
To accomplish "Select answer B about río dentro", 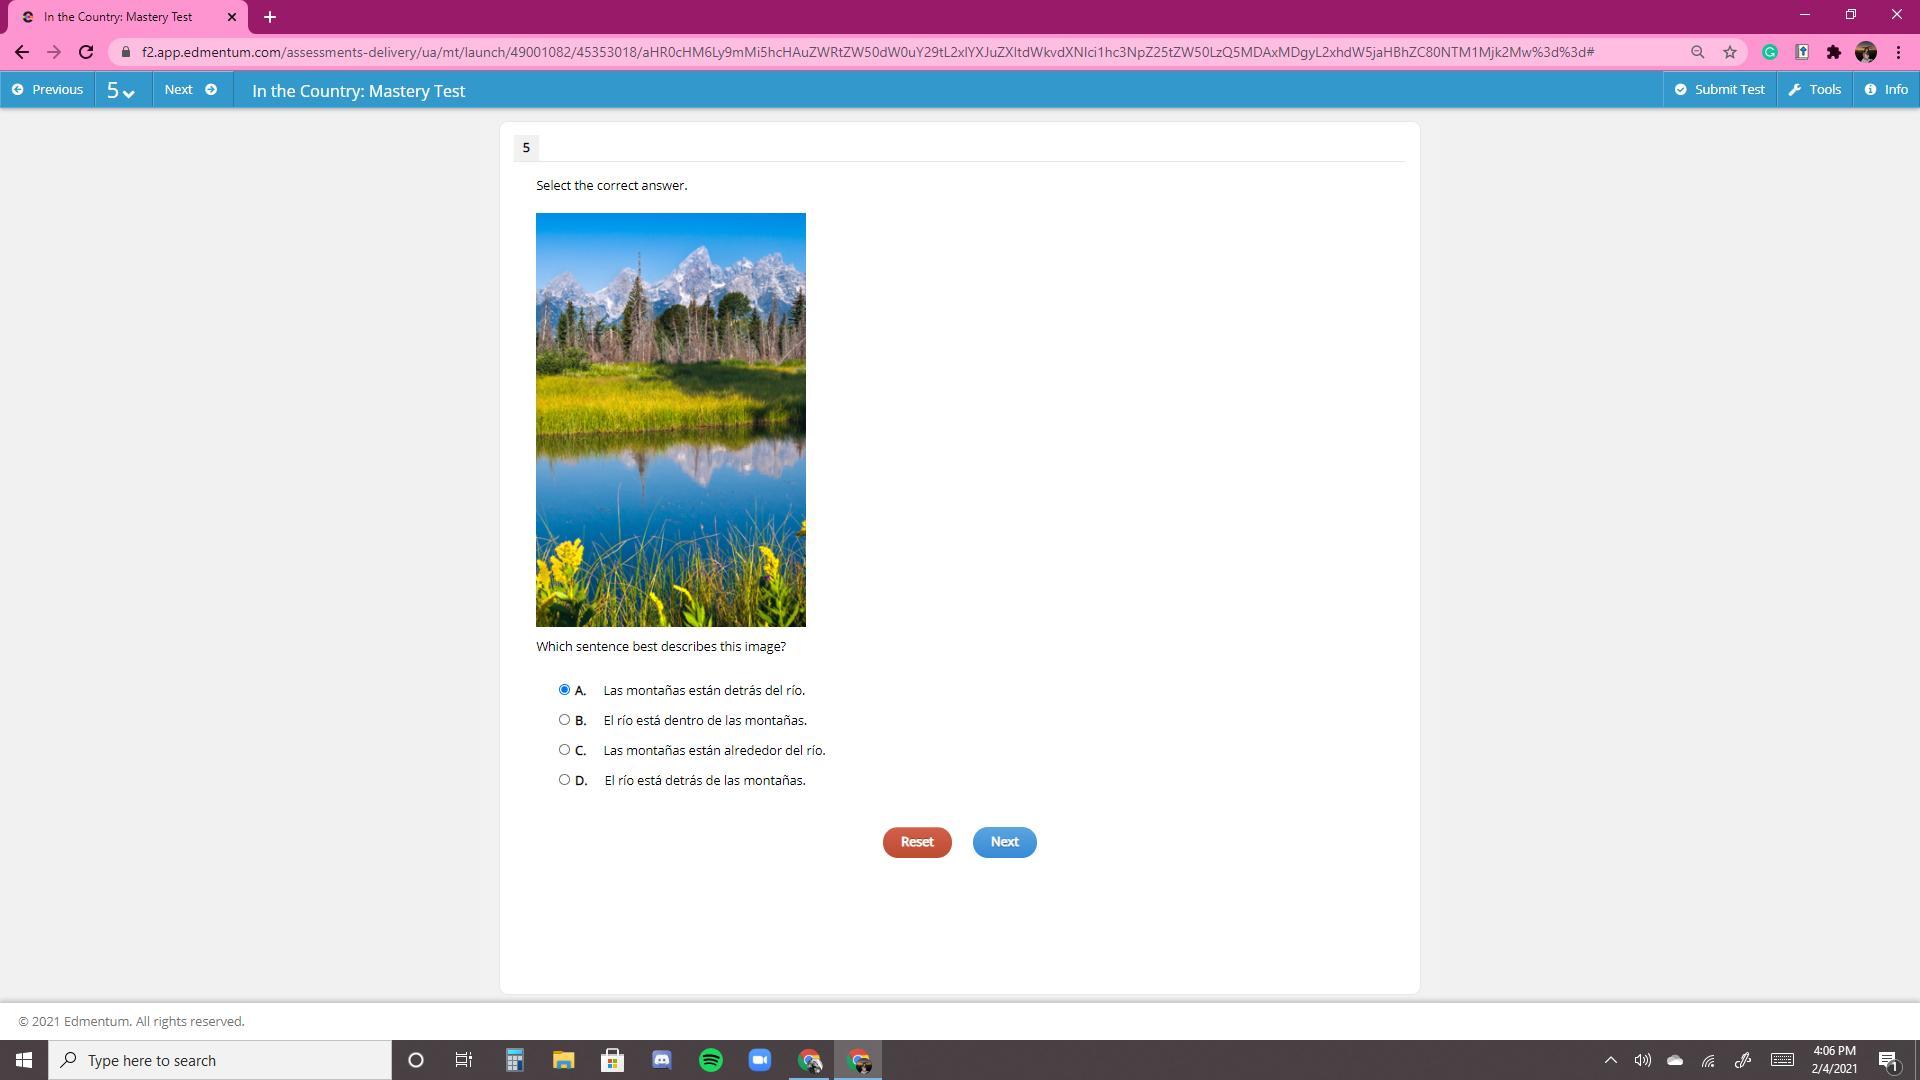I will tap(564, 720).
